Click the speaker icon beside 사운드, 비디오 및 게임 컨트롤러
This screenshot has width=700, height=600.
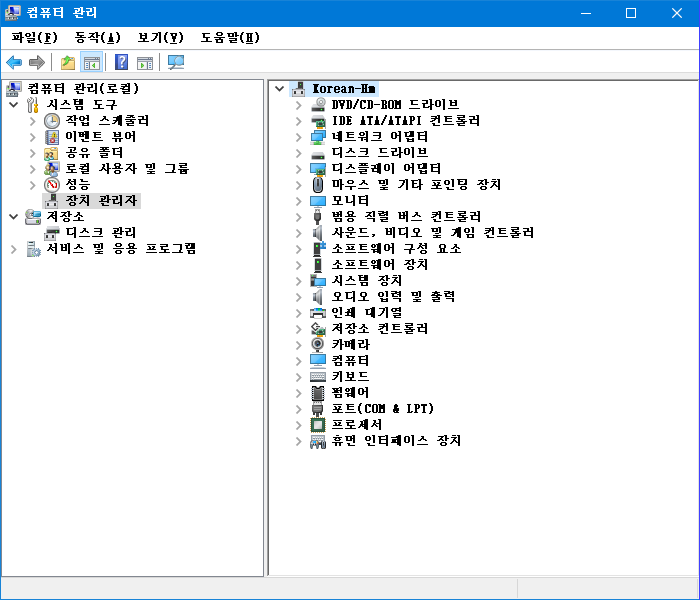coord(317,233)
